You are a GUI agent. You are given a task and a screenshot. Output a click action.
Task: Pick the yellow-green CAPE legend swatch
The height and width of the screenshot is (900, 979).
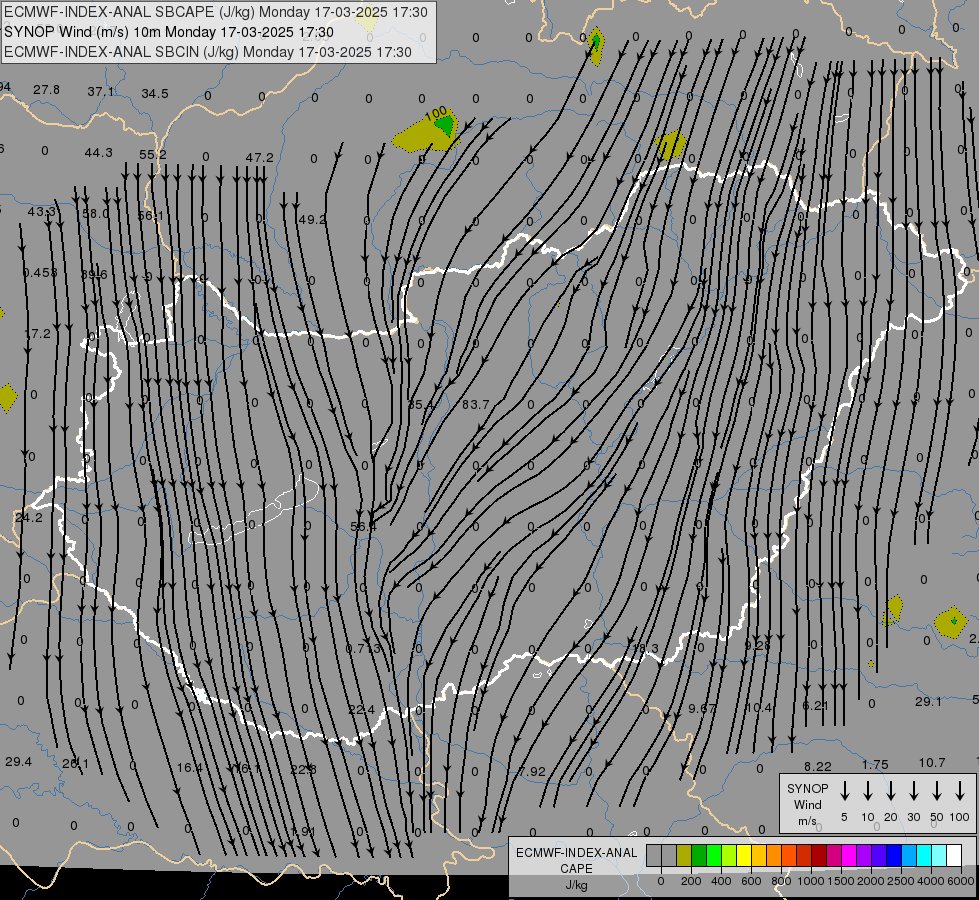coord(729,855)
